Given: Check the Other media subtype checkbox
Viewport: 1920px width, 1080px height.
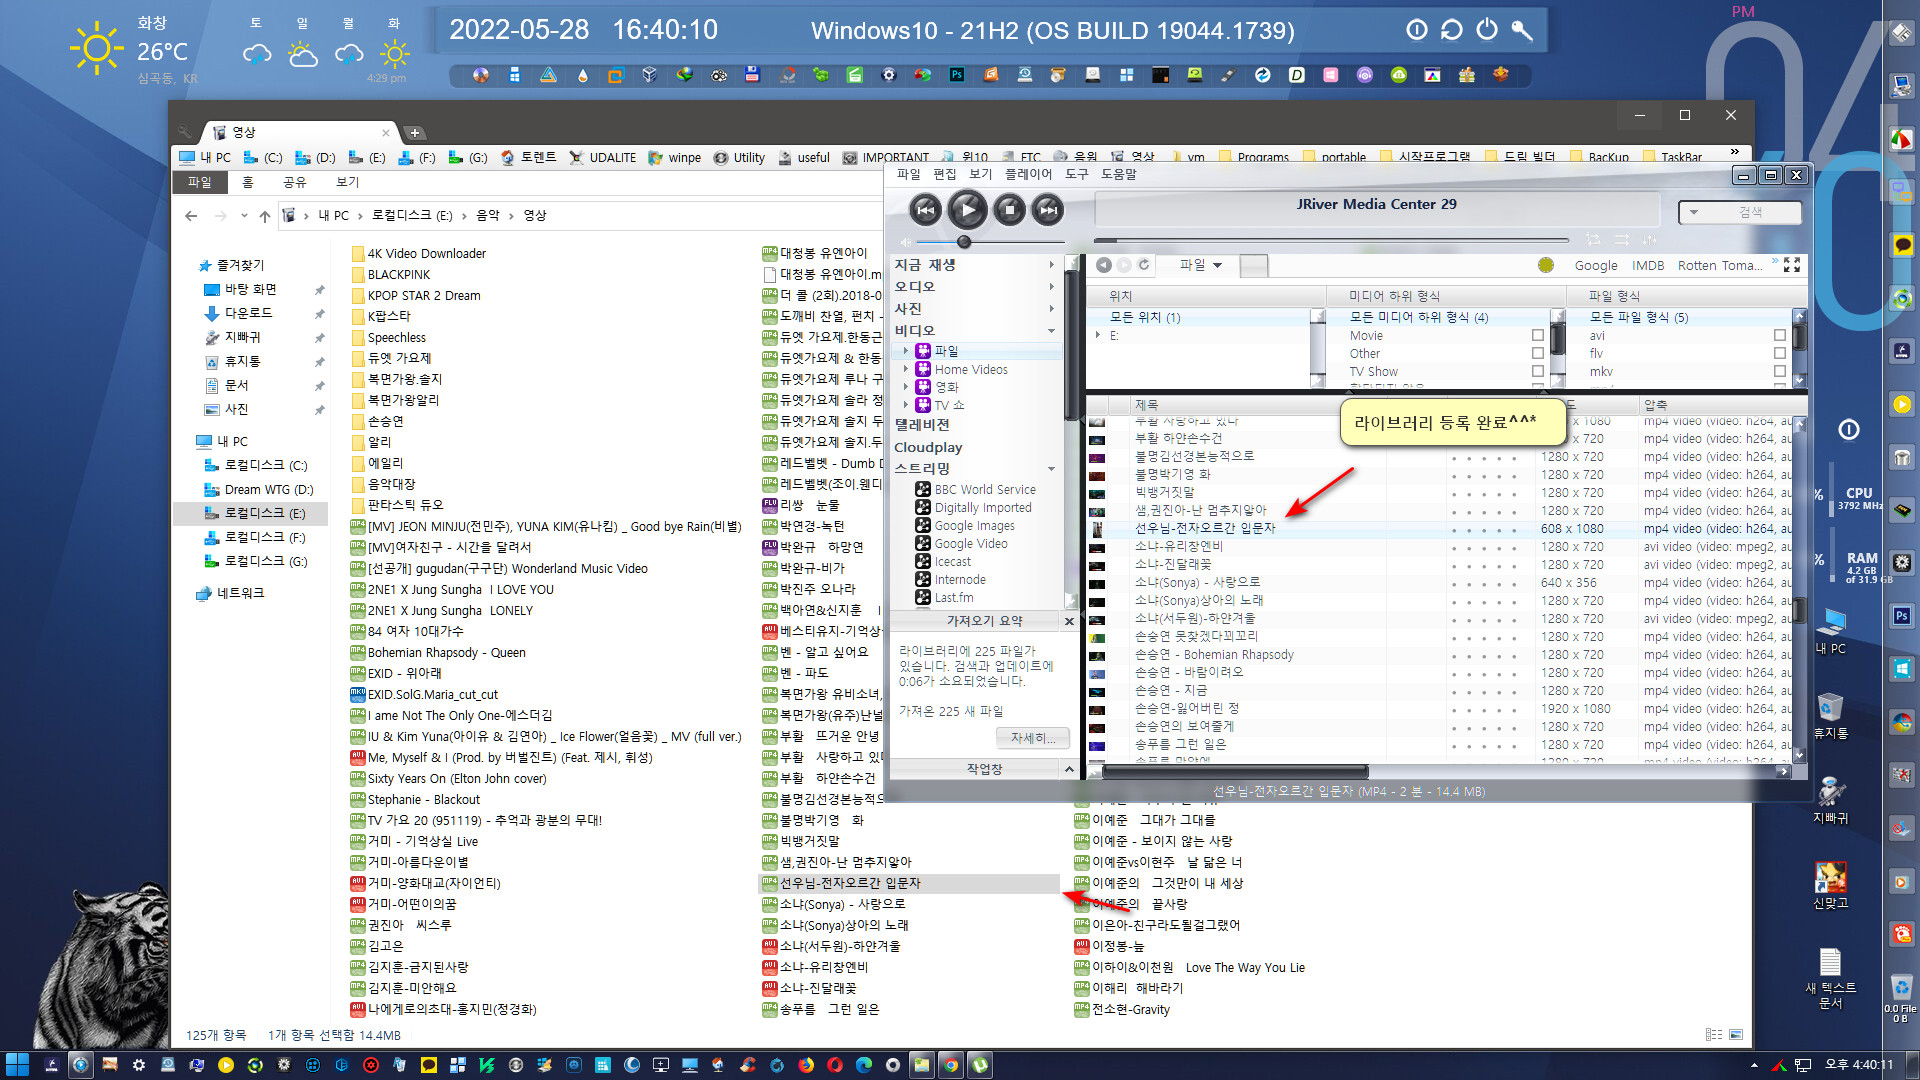Looking at the screenshot, I should pos(1538,353).
